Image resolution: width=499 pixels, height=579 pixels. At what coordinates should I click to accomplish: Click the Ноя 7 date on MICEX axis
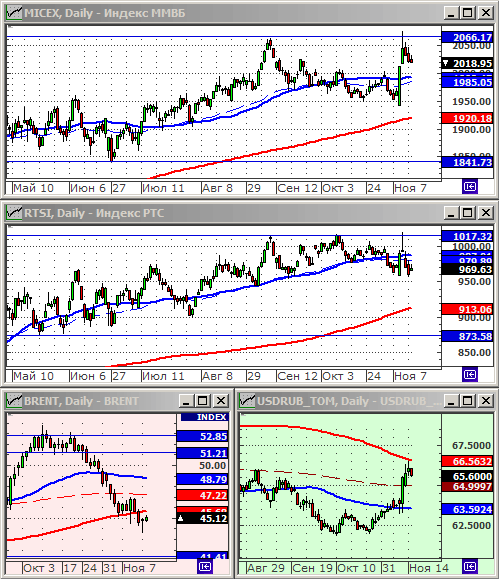tap(410, 188)
